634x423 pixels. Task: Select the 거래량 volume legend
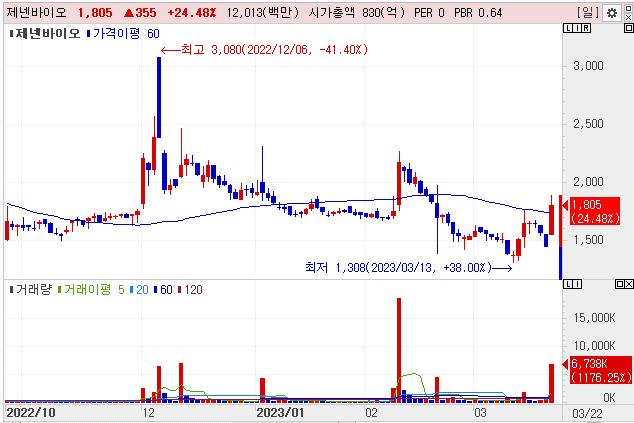31,290
